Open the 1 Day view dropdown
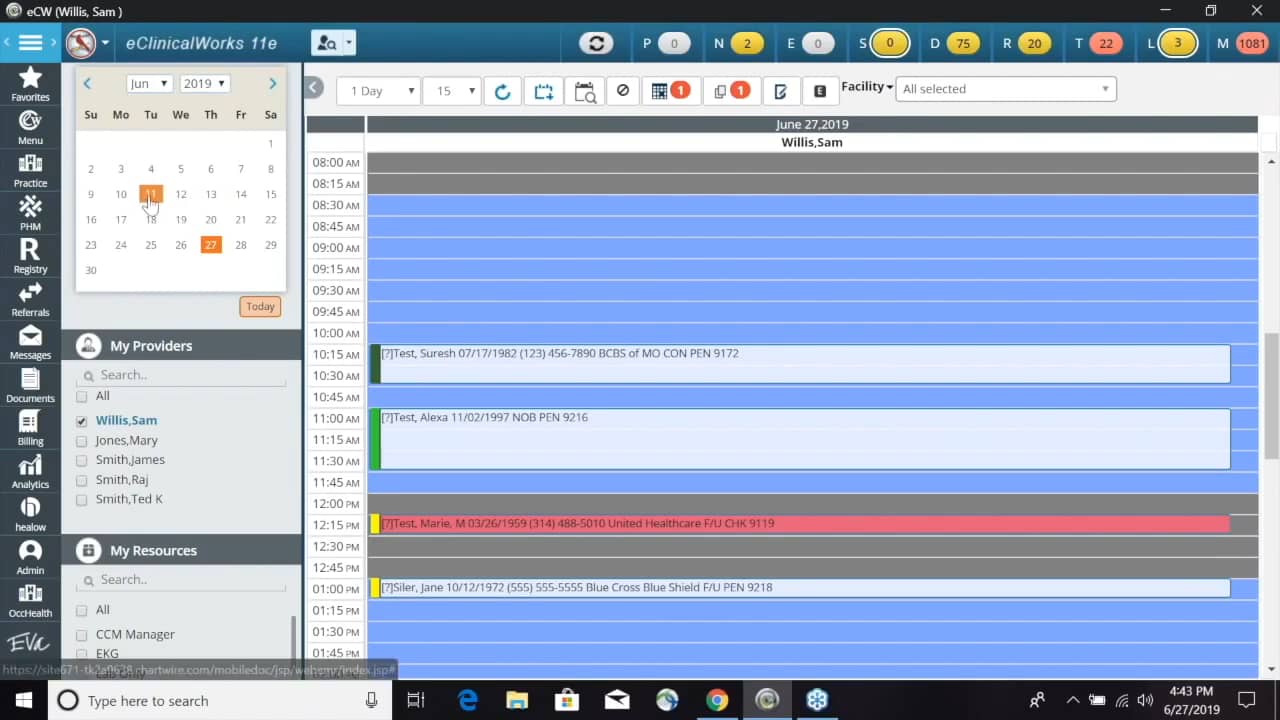Screen dimensions: 1280x720 (378, 91)
